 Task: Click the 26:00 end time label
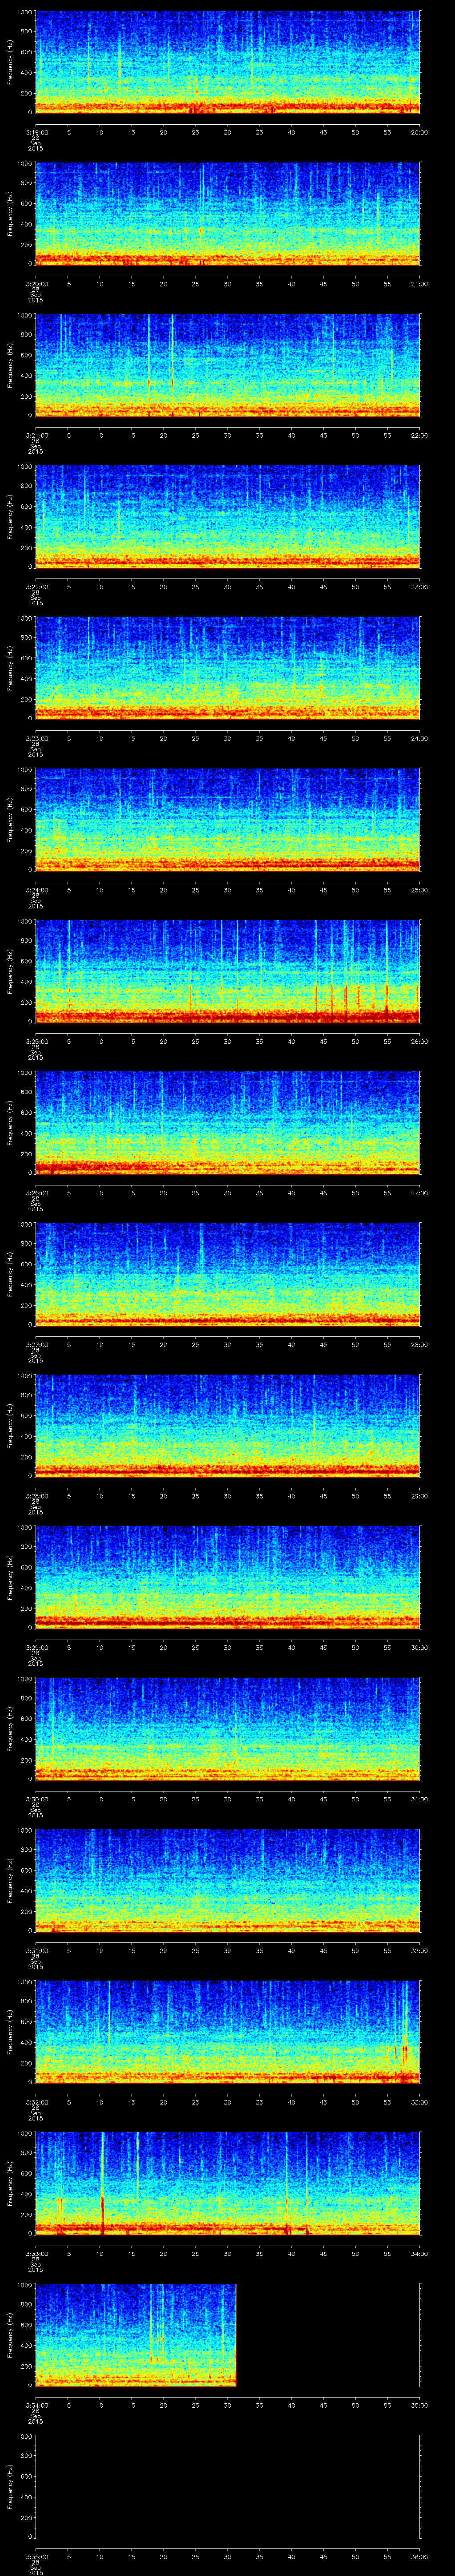point(420,1041)
